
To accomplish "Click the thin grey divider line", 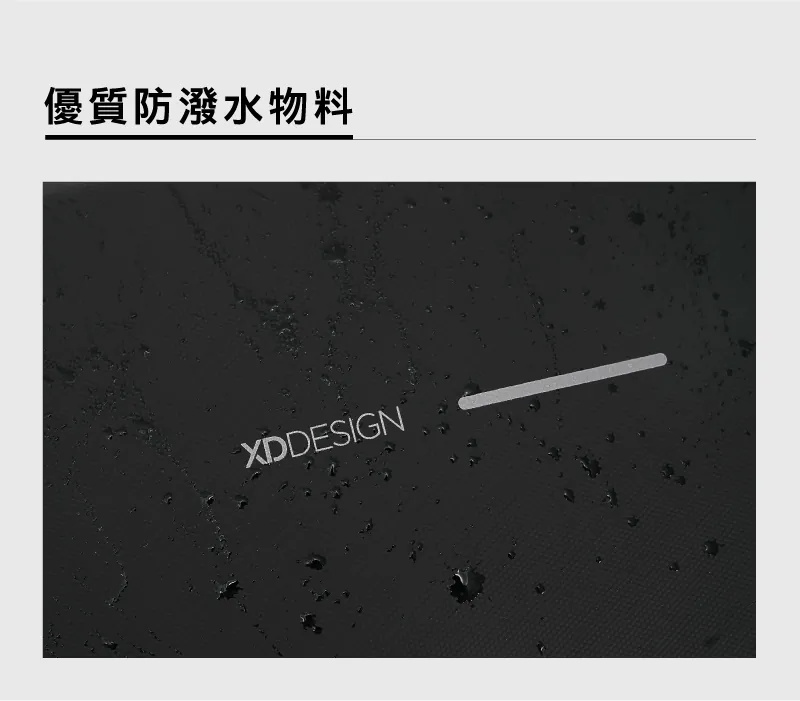I will tap(554, 139).
